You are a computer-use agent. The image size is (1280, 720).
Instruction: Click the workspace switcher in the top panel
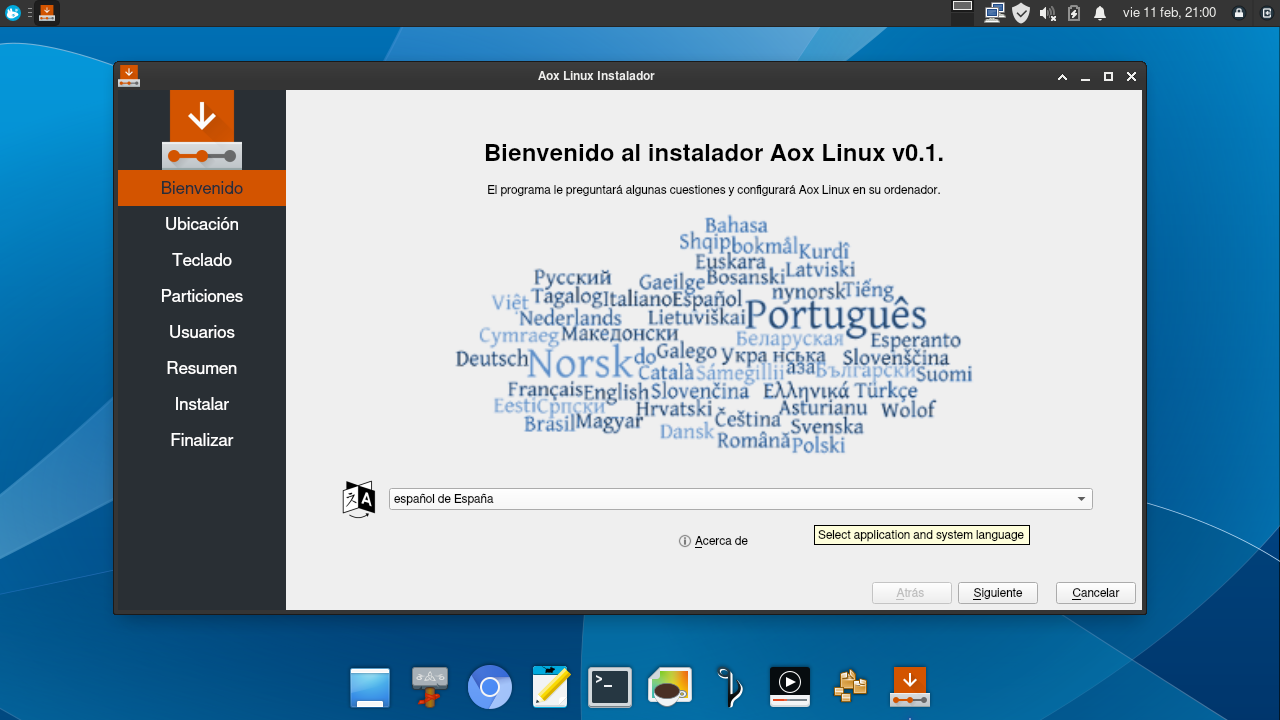[x=962, y=13]
